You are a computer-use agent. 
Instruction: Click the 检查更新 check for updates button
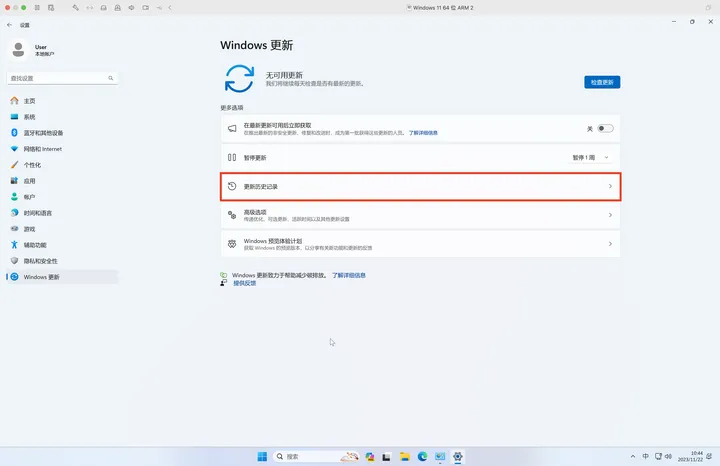click(x=602, y=82)
